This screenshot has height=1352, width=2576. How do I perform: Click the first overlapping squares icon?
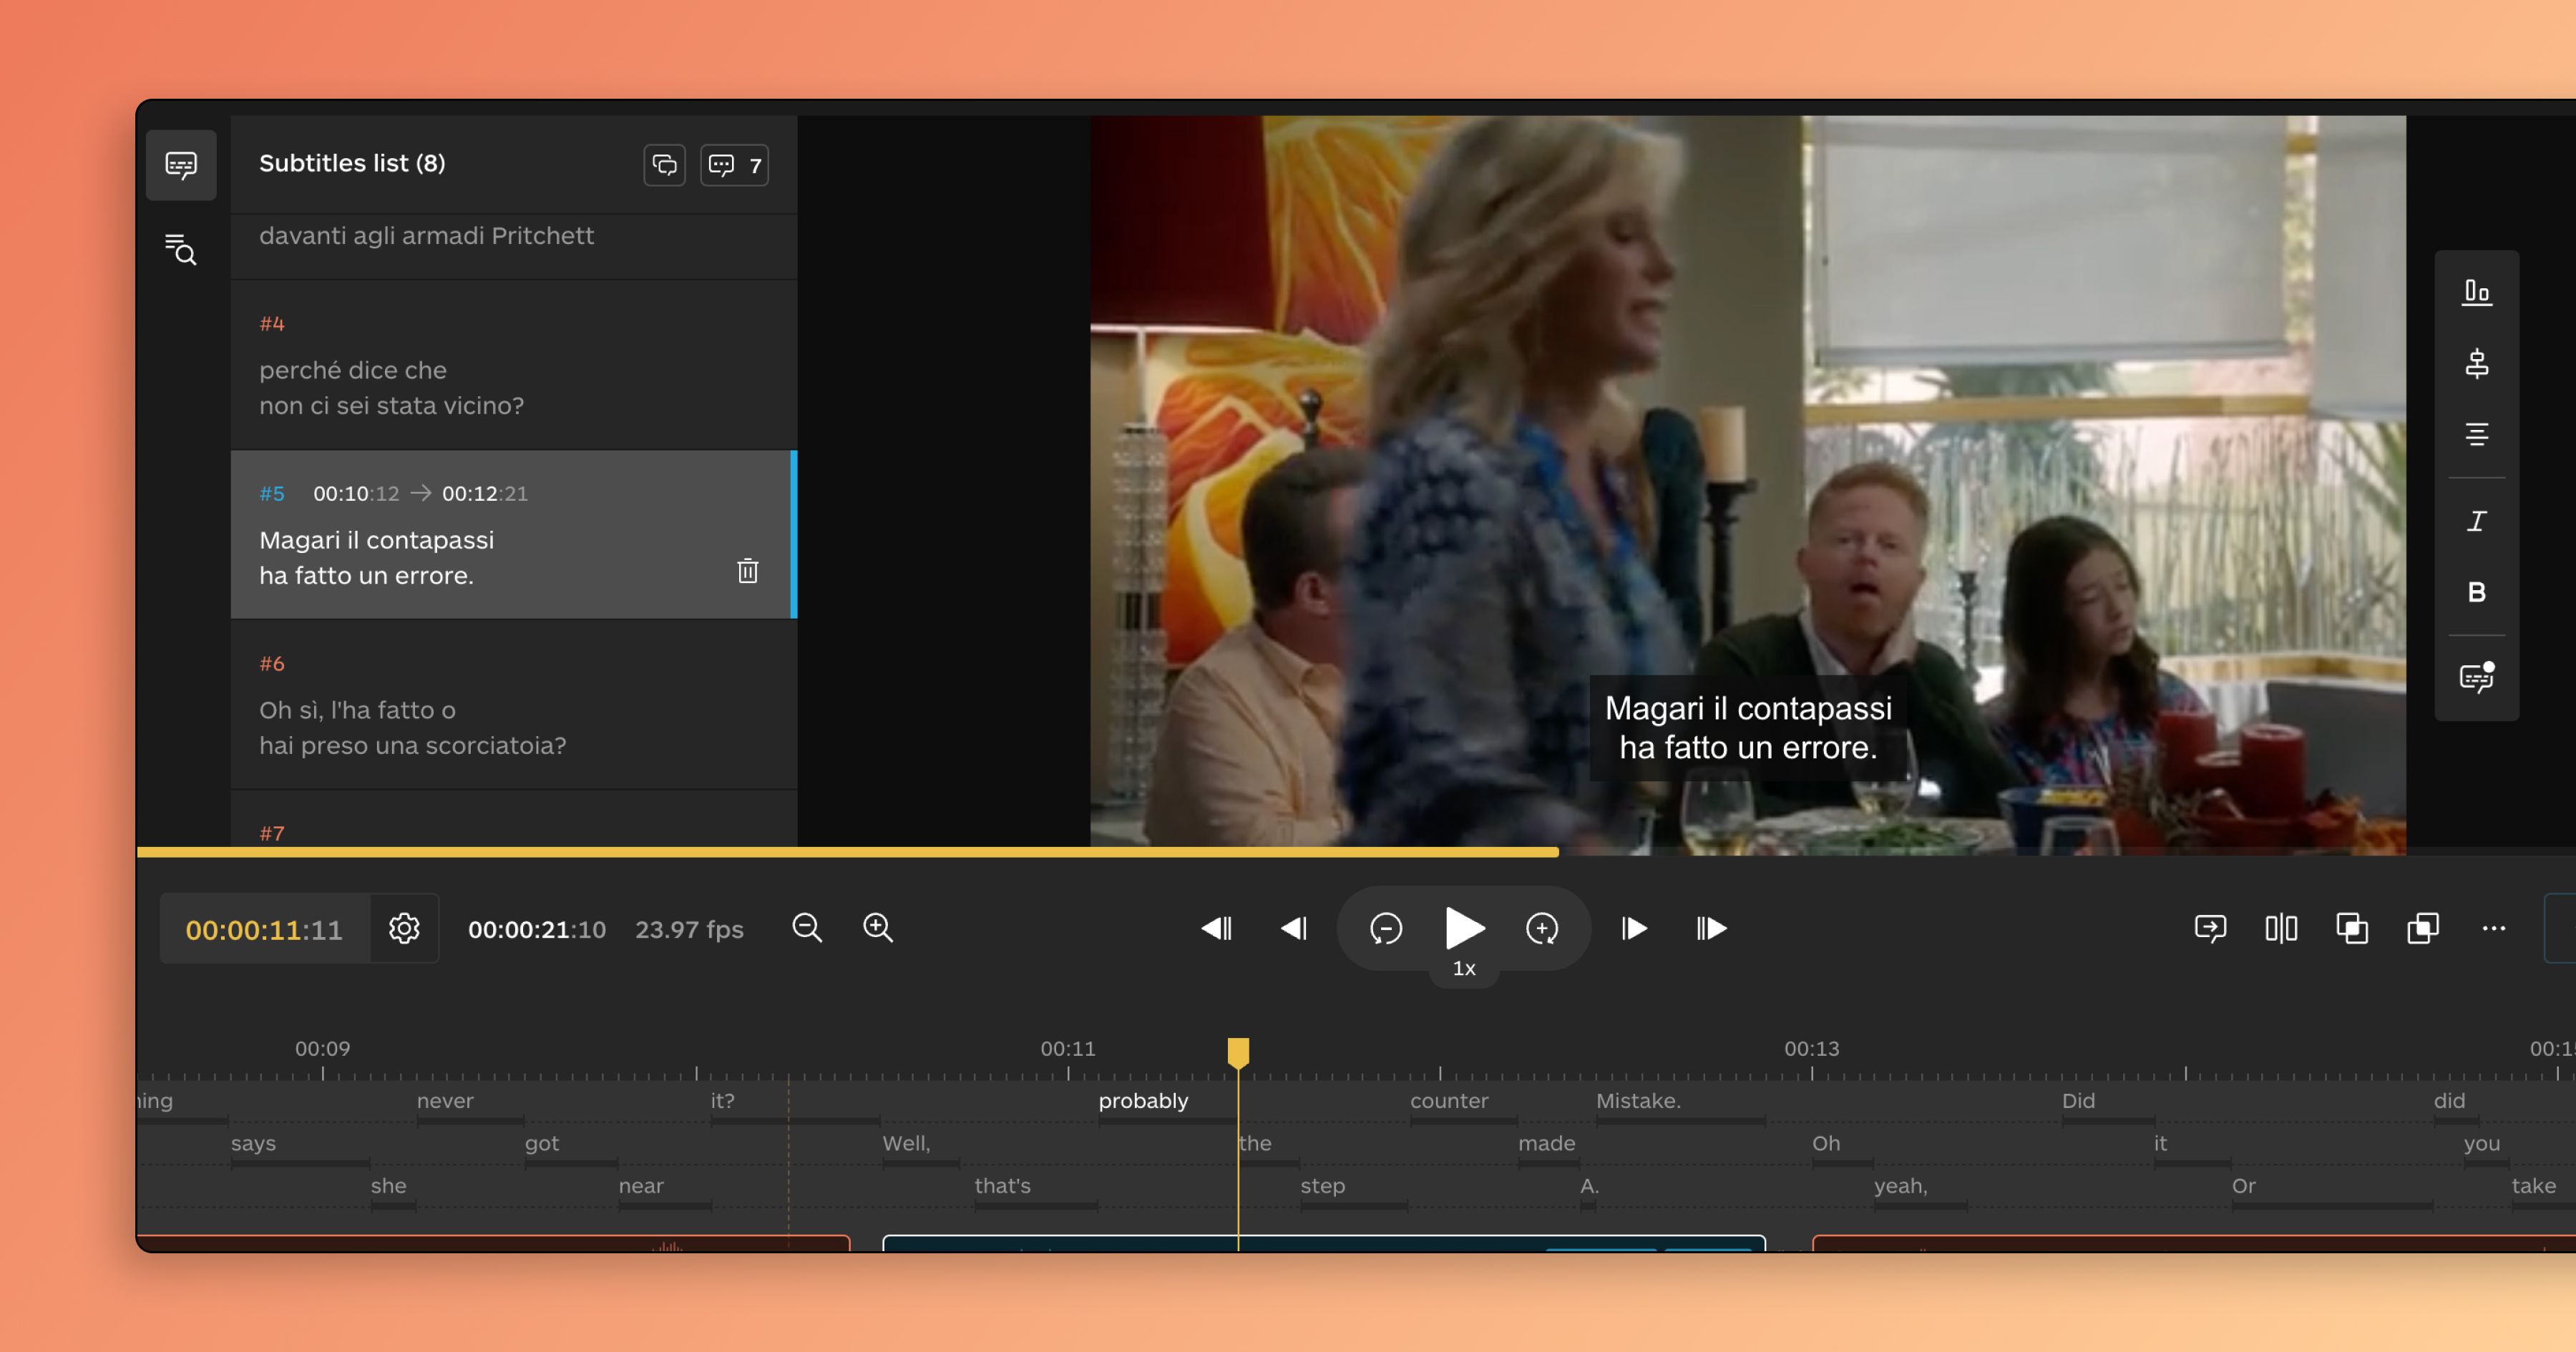point(2352,929)
